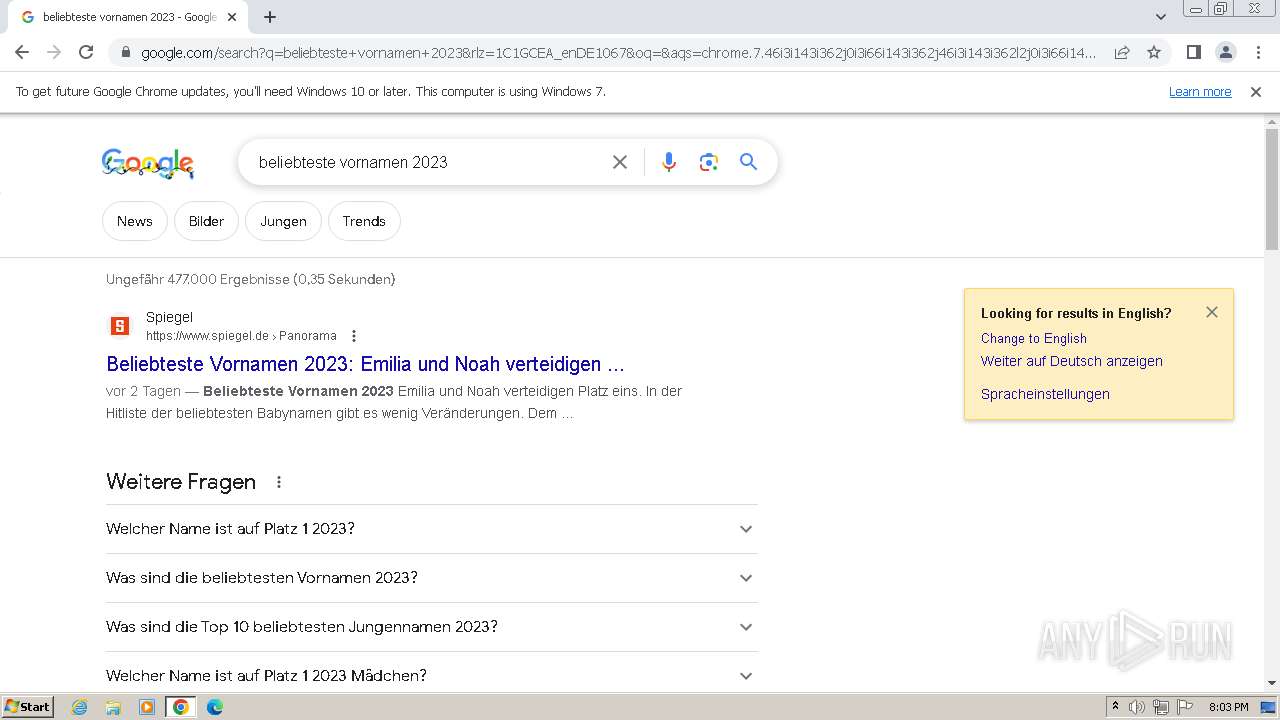Screen dimensions: 1280x720
Task: Open the clock showing 8:03 PM
Action: pyautogui.click(x=1228, y=707)
